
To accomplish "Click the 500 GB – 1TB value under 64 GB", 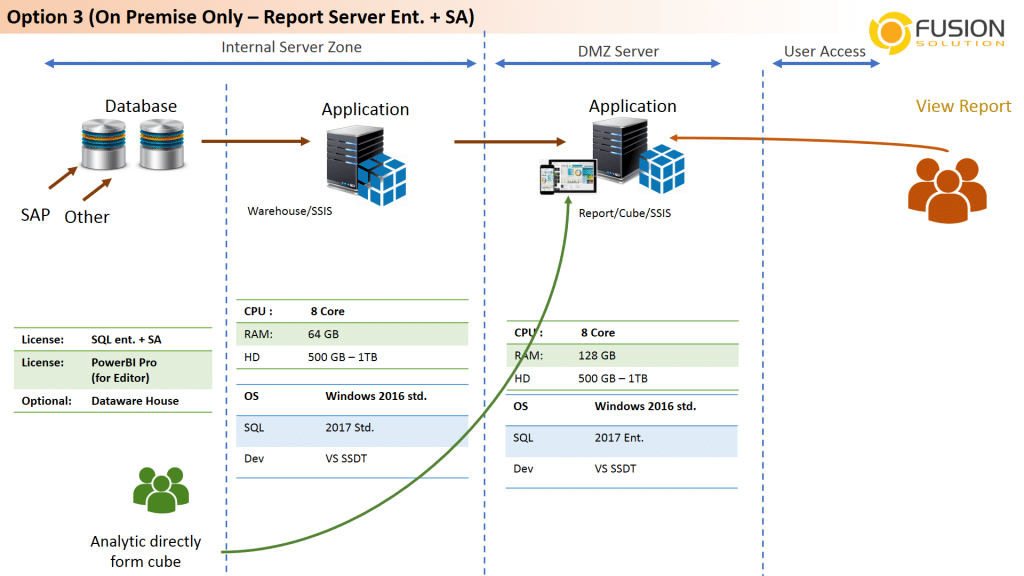I will 342,357.
